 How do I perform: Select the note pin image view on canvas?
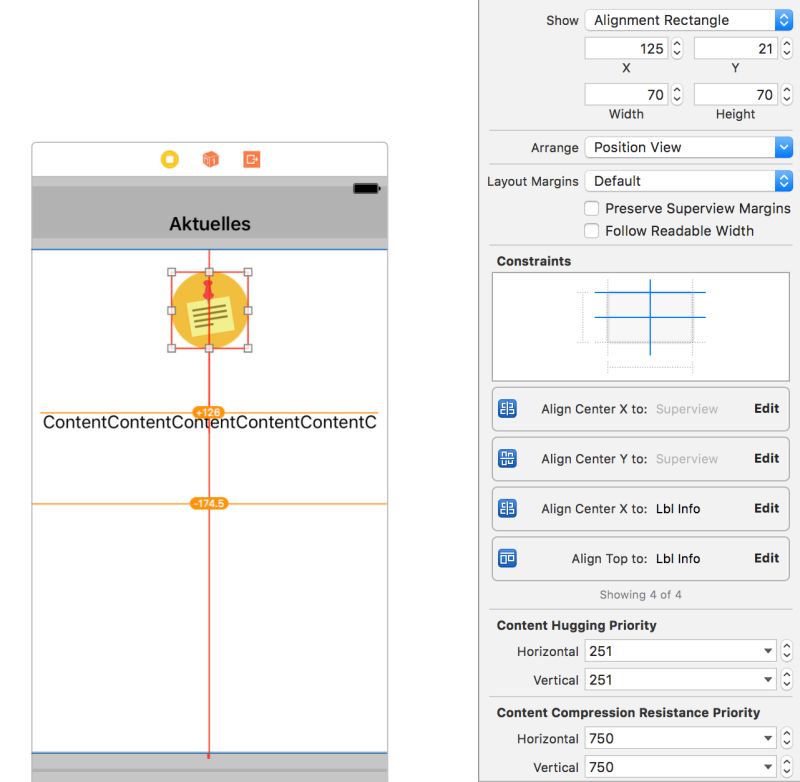(x=209, y=310)
